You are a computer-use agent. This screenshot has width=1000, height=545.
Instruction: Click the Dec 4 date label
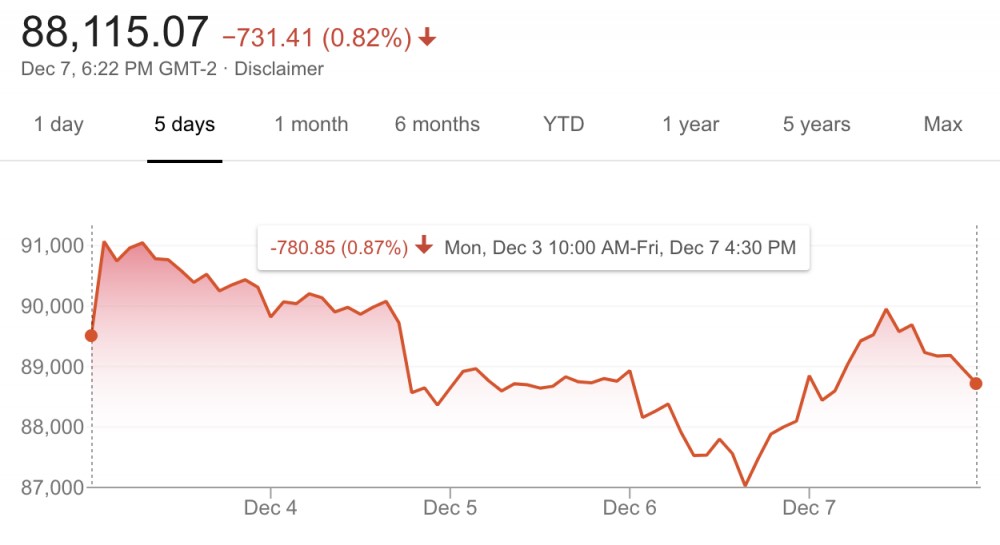pyautogui.click(x=270, y=508)
